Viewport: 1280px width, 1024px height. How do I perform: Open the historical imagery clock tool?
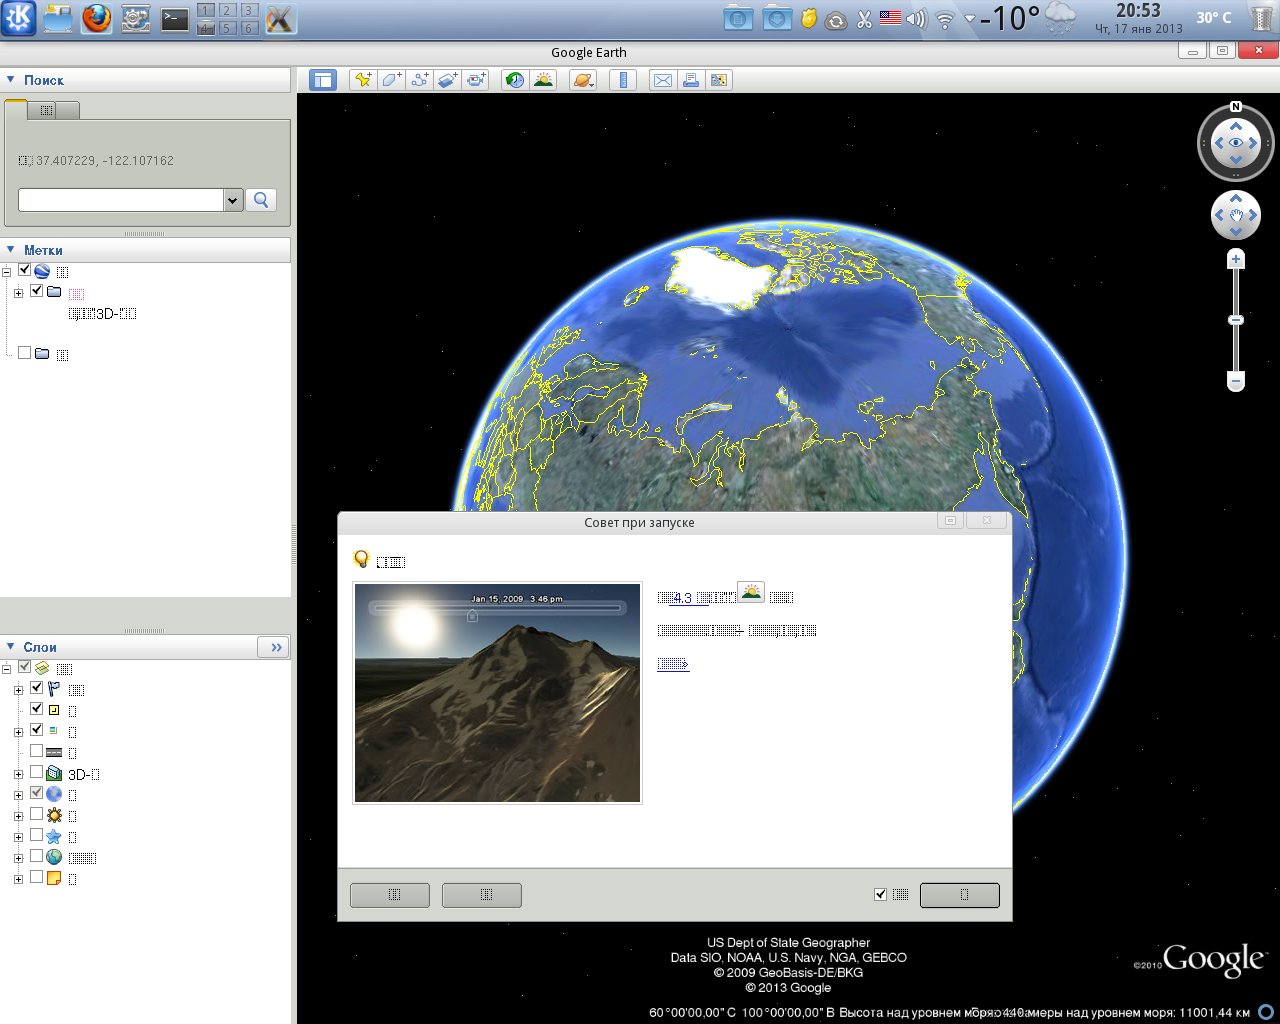click(515, 80)
